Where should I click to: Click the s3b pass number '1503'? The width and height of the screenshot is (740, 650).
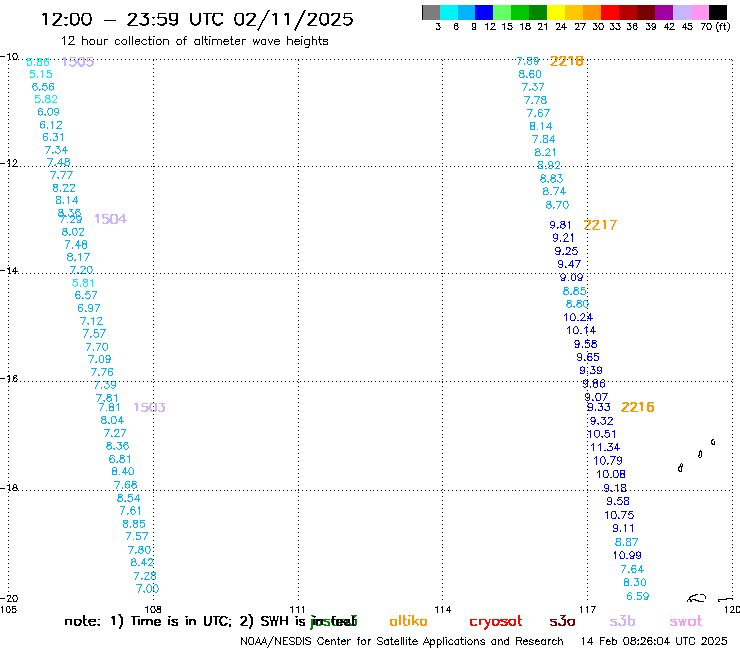pyautogui.click(x=149, y=407)
